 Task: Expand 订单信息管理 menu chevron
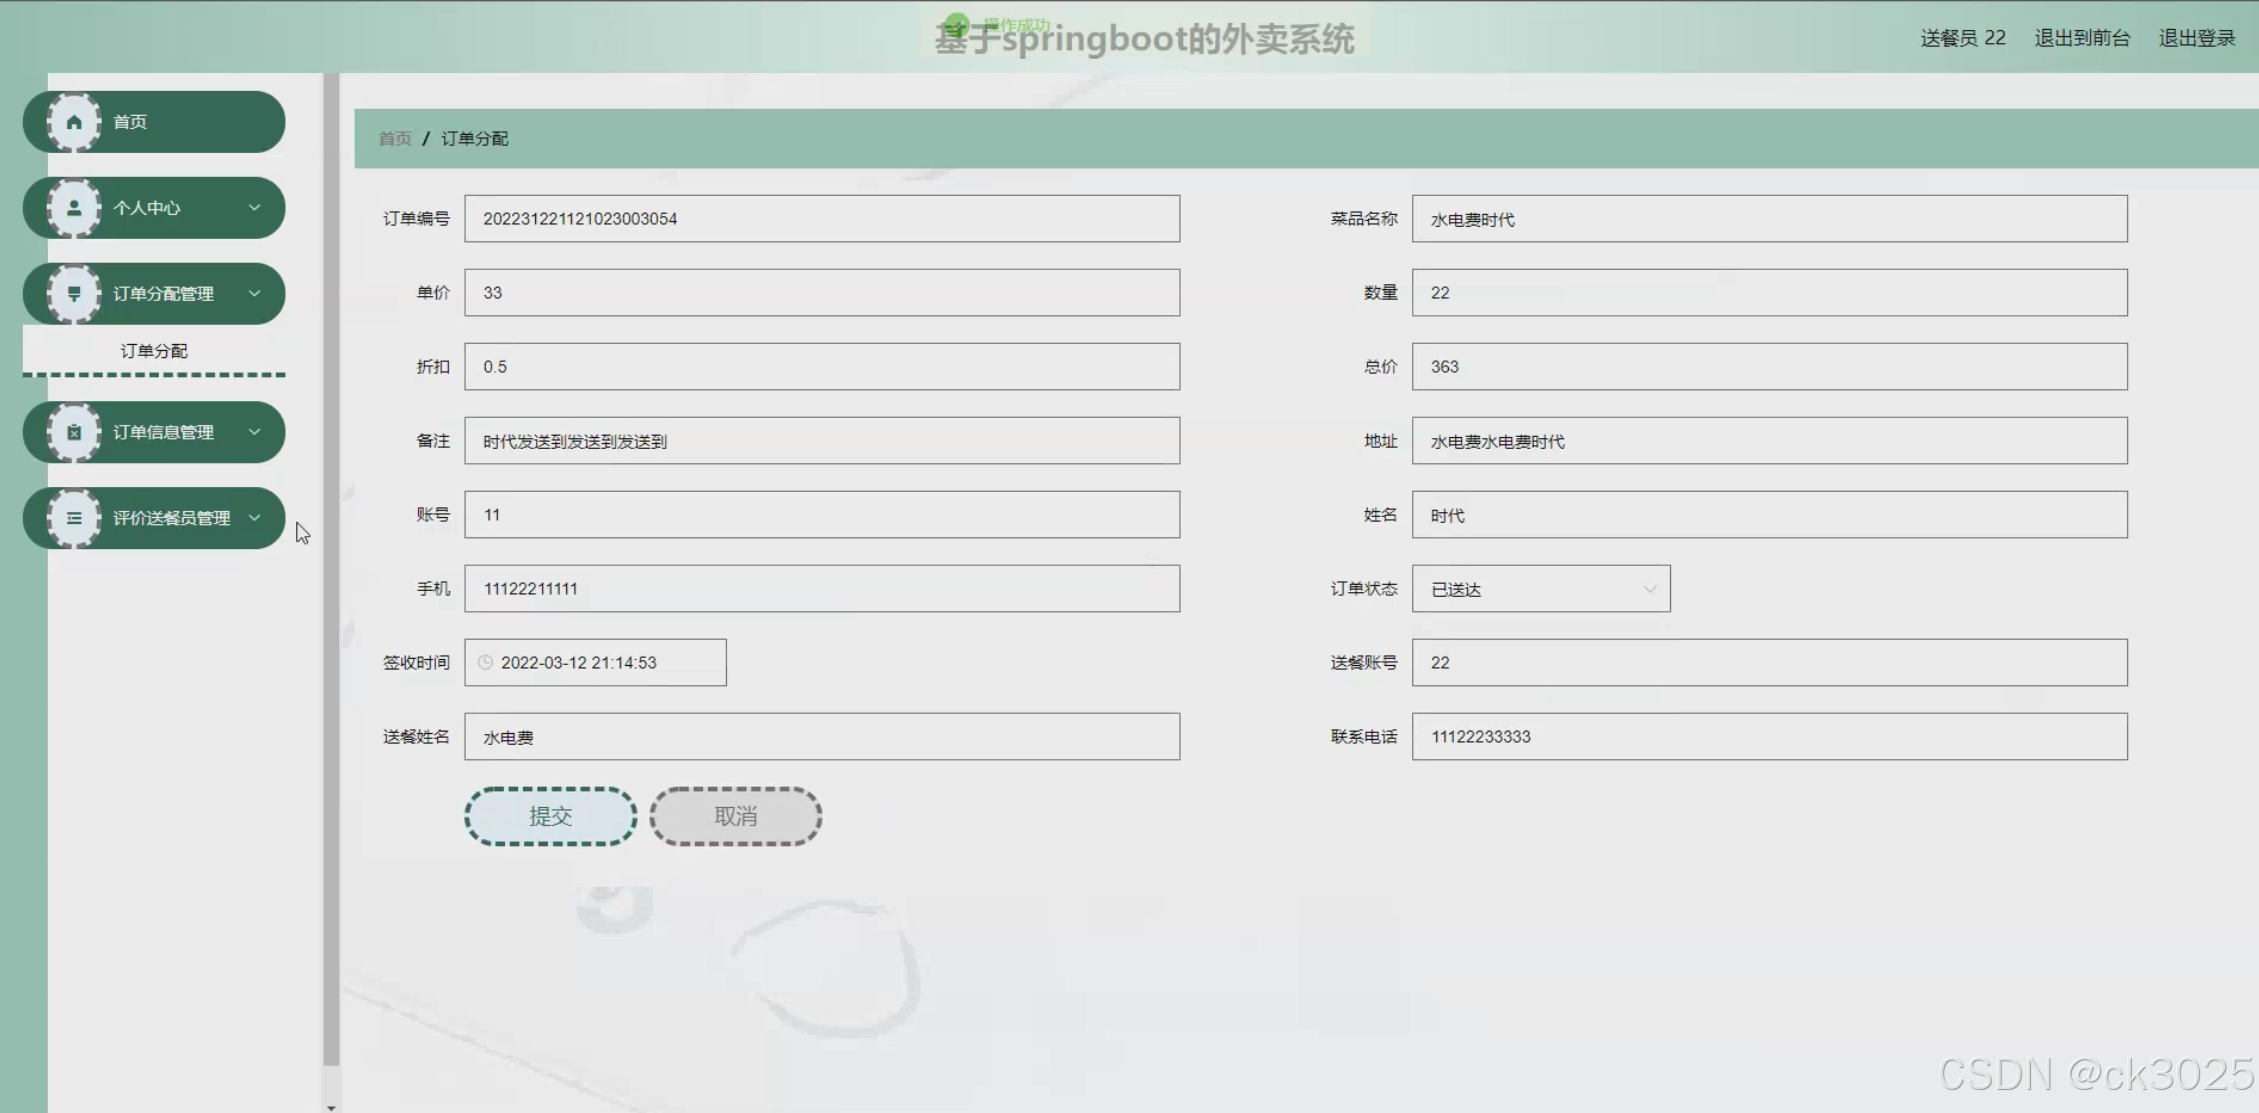[254, 432]
